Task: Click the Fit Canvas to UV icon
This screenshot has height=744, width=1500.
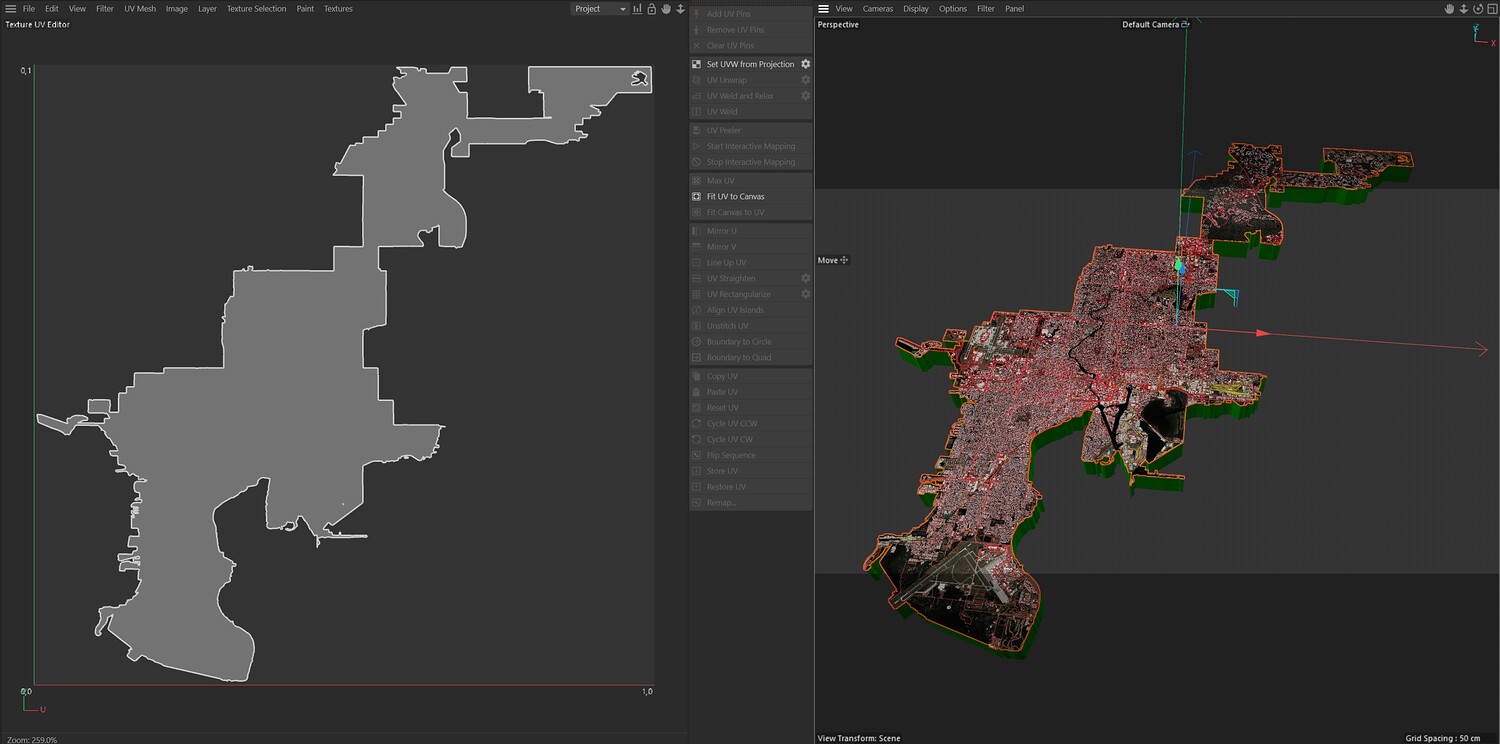Action: 697,212
